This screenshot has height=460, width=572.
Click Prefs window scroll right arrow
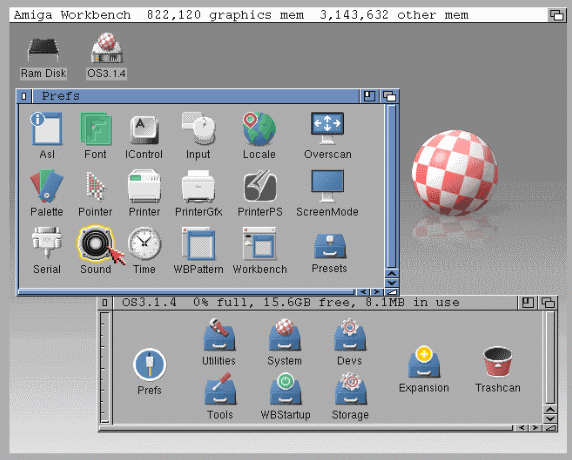coord(376,292)
